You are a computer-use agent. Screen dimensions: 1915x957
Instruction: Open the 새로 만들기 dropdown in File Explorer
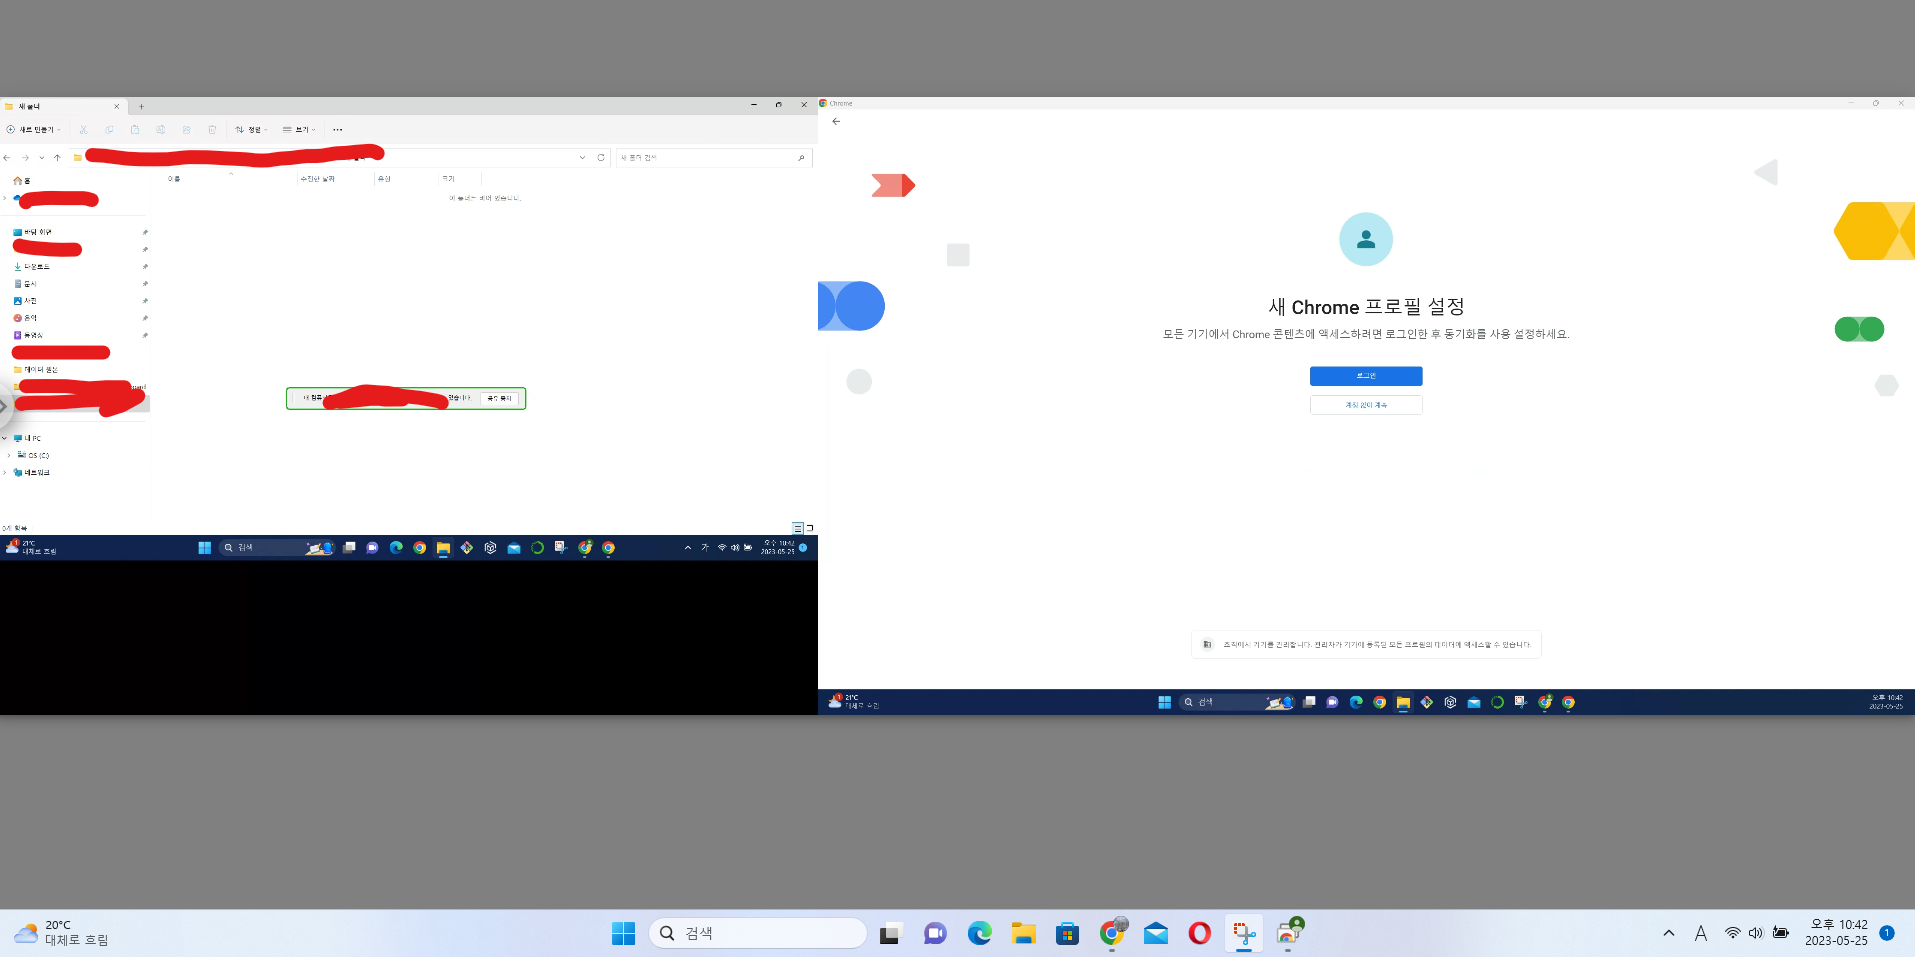34,129
